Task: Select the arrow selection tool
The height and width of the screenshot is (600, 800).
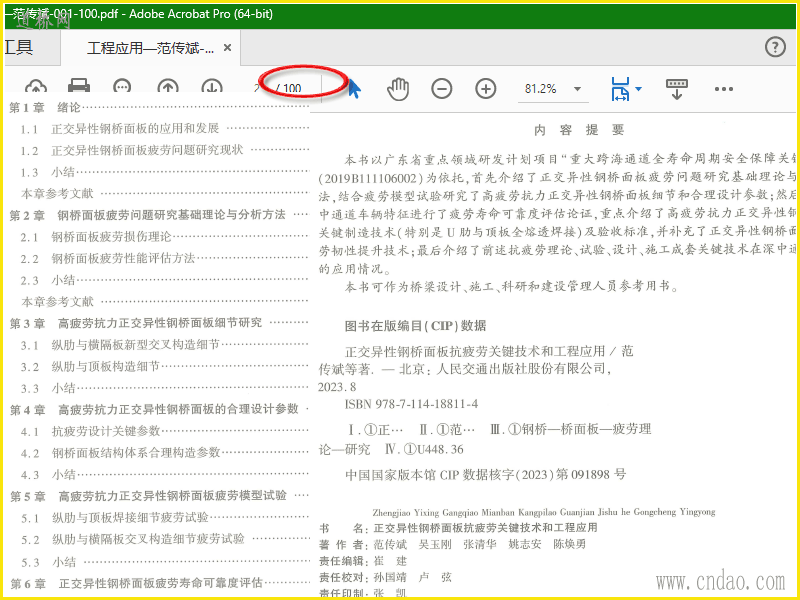Action: [354, 89]
